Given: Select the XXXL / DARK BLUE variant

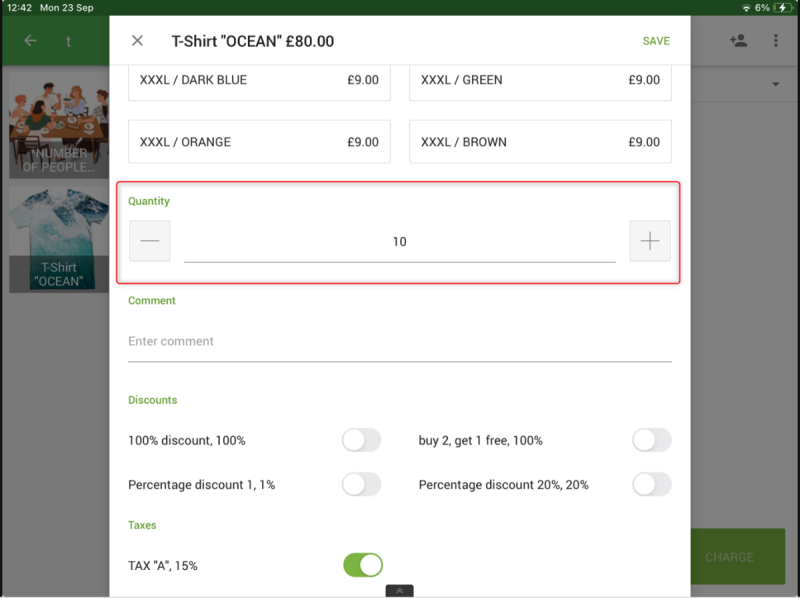Looking at the screenshot, I should (259, 80).
